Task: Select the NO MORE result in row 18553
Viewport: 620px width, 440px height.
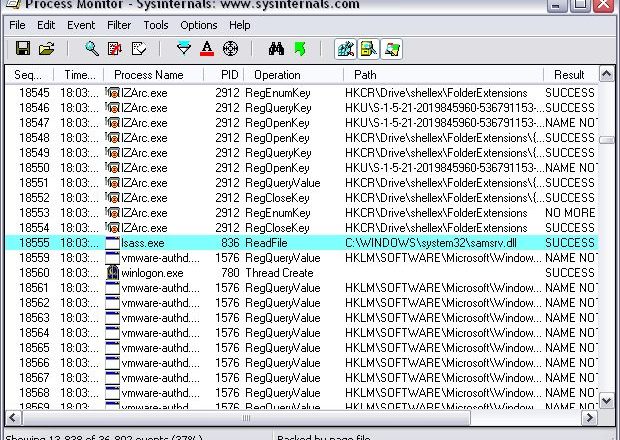Action: [570, 213]
